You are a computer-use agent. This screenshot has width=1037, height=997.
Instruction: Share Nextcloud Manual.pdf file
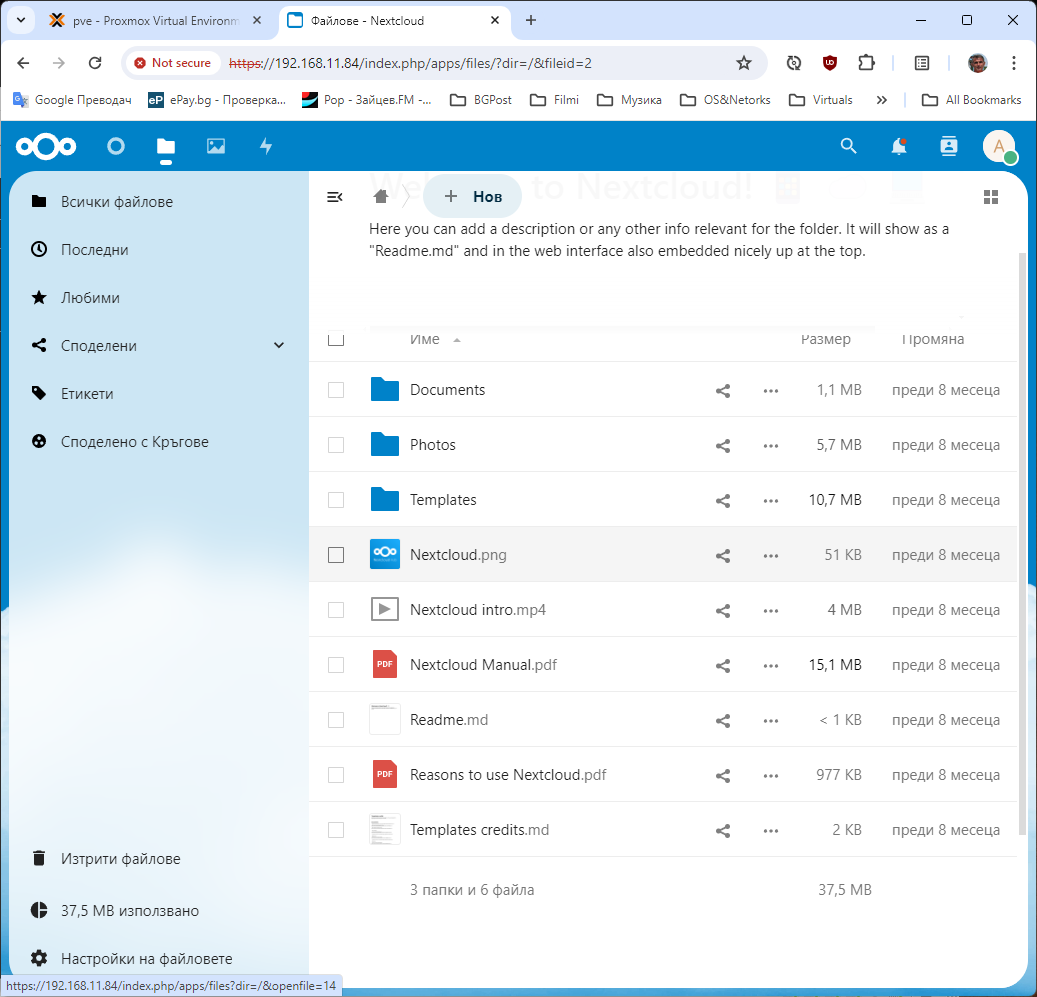click(x=723, y=665)
